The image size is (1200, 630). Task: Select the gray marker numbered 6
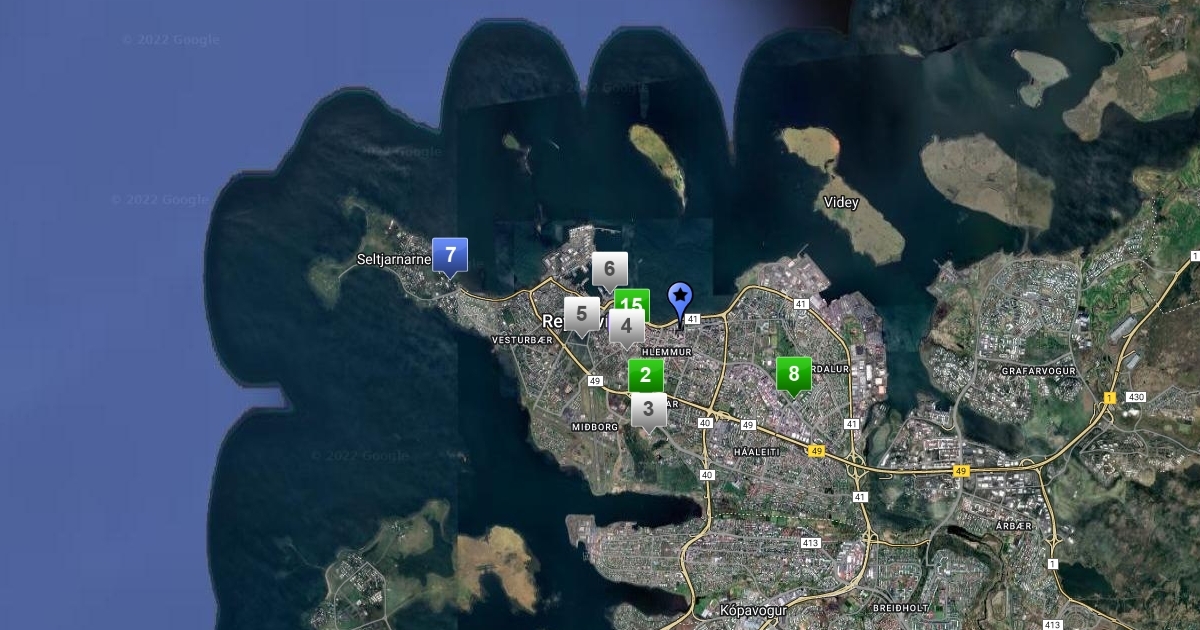[x=609, y=269]
